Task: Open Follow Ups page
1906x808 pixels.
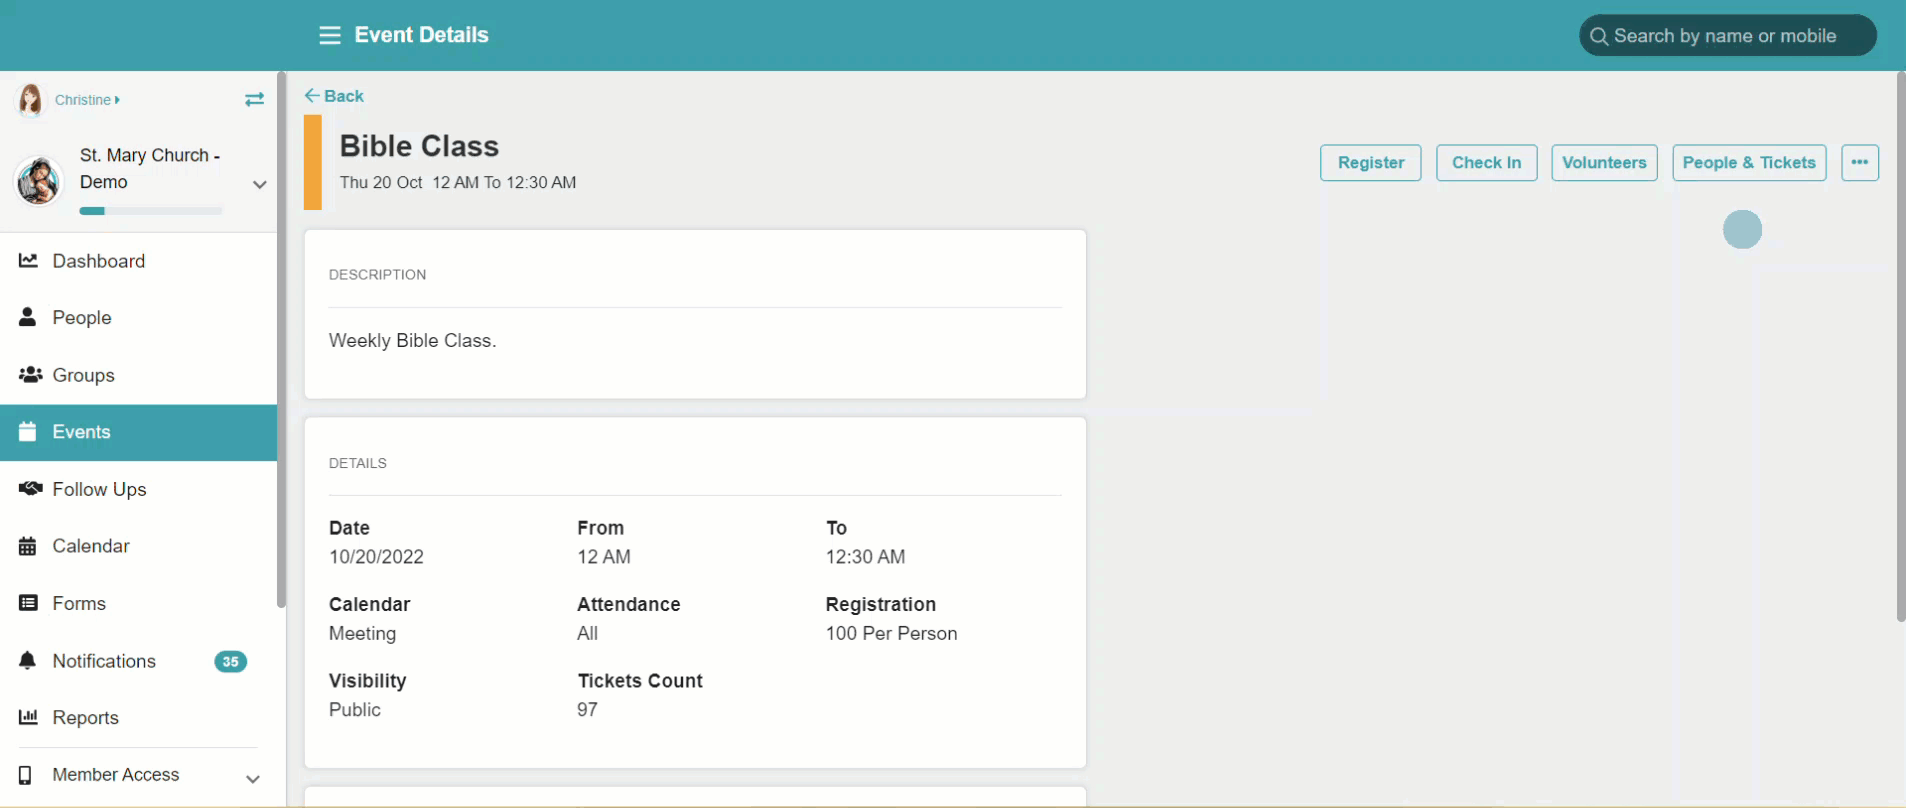Action: click(138, 489)
